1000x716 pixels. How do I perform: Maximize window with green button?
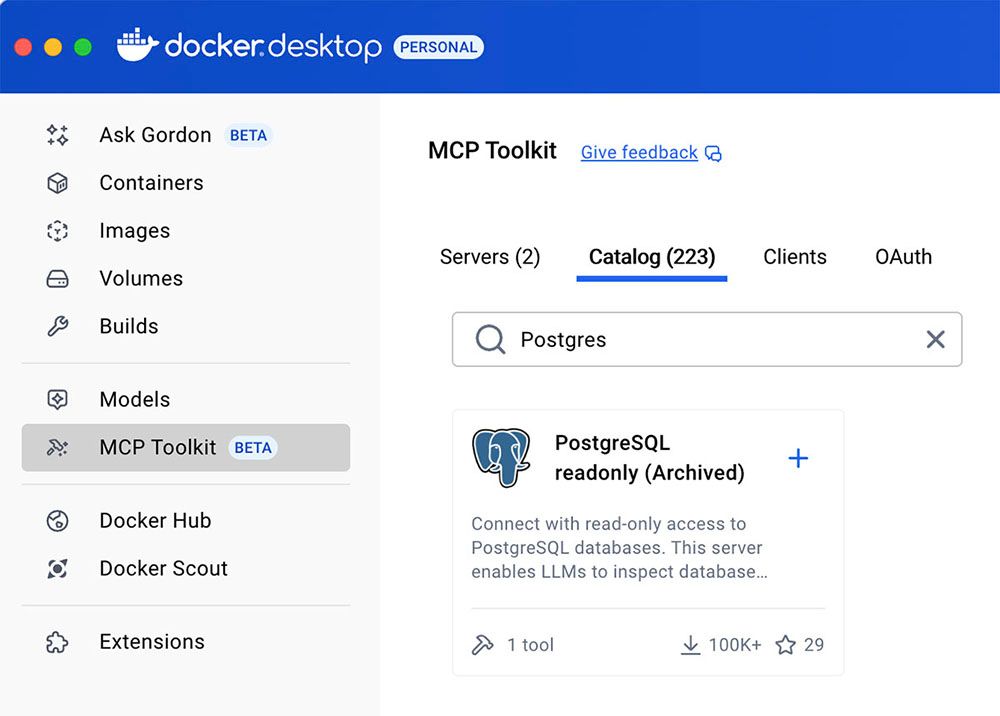pos(83,47)
